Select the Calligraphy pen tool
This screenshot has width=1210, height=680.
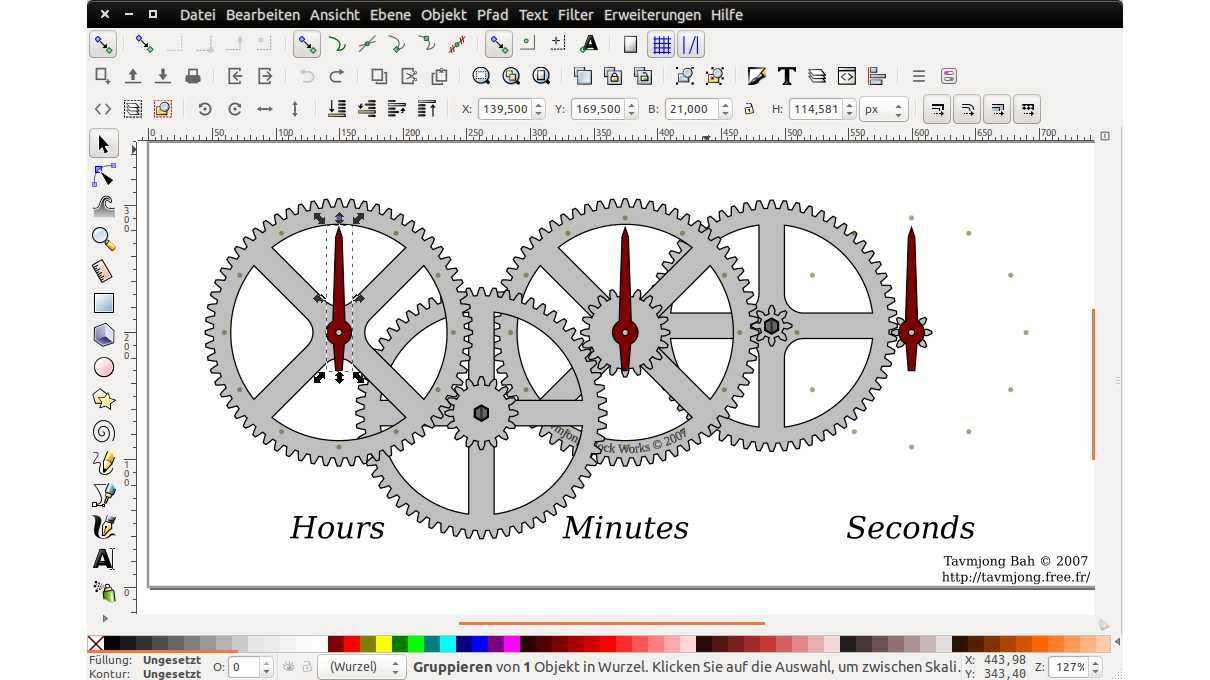coord(104,527)
